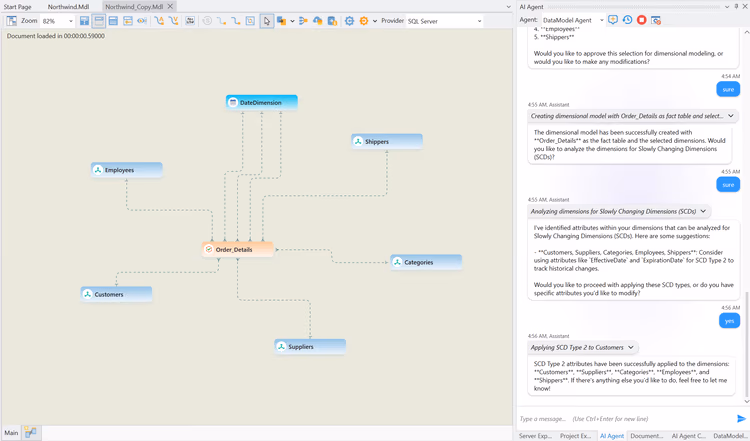Click the overview pane icon beside Zoom
Screen dimensions: 750x441
click(11, 21)
